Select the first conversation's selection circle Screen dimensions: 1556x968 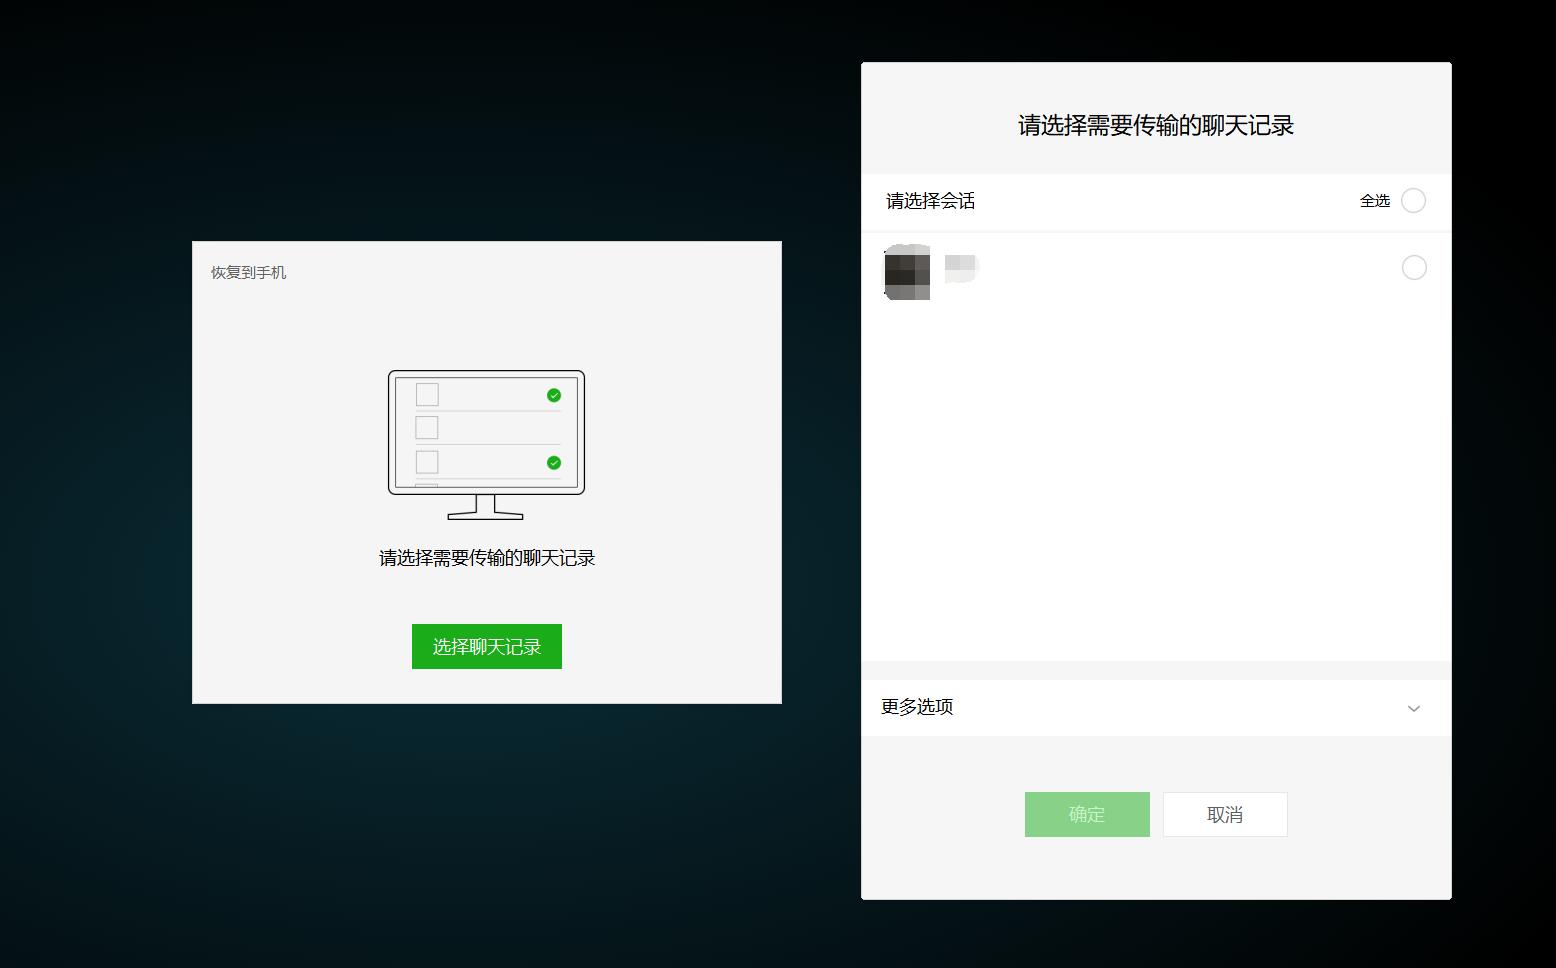coord(1414,268)
